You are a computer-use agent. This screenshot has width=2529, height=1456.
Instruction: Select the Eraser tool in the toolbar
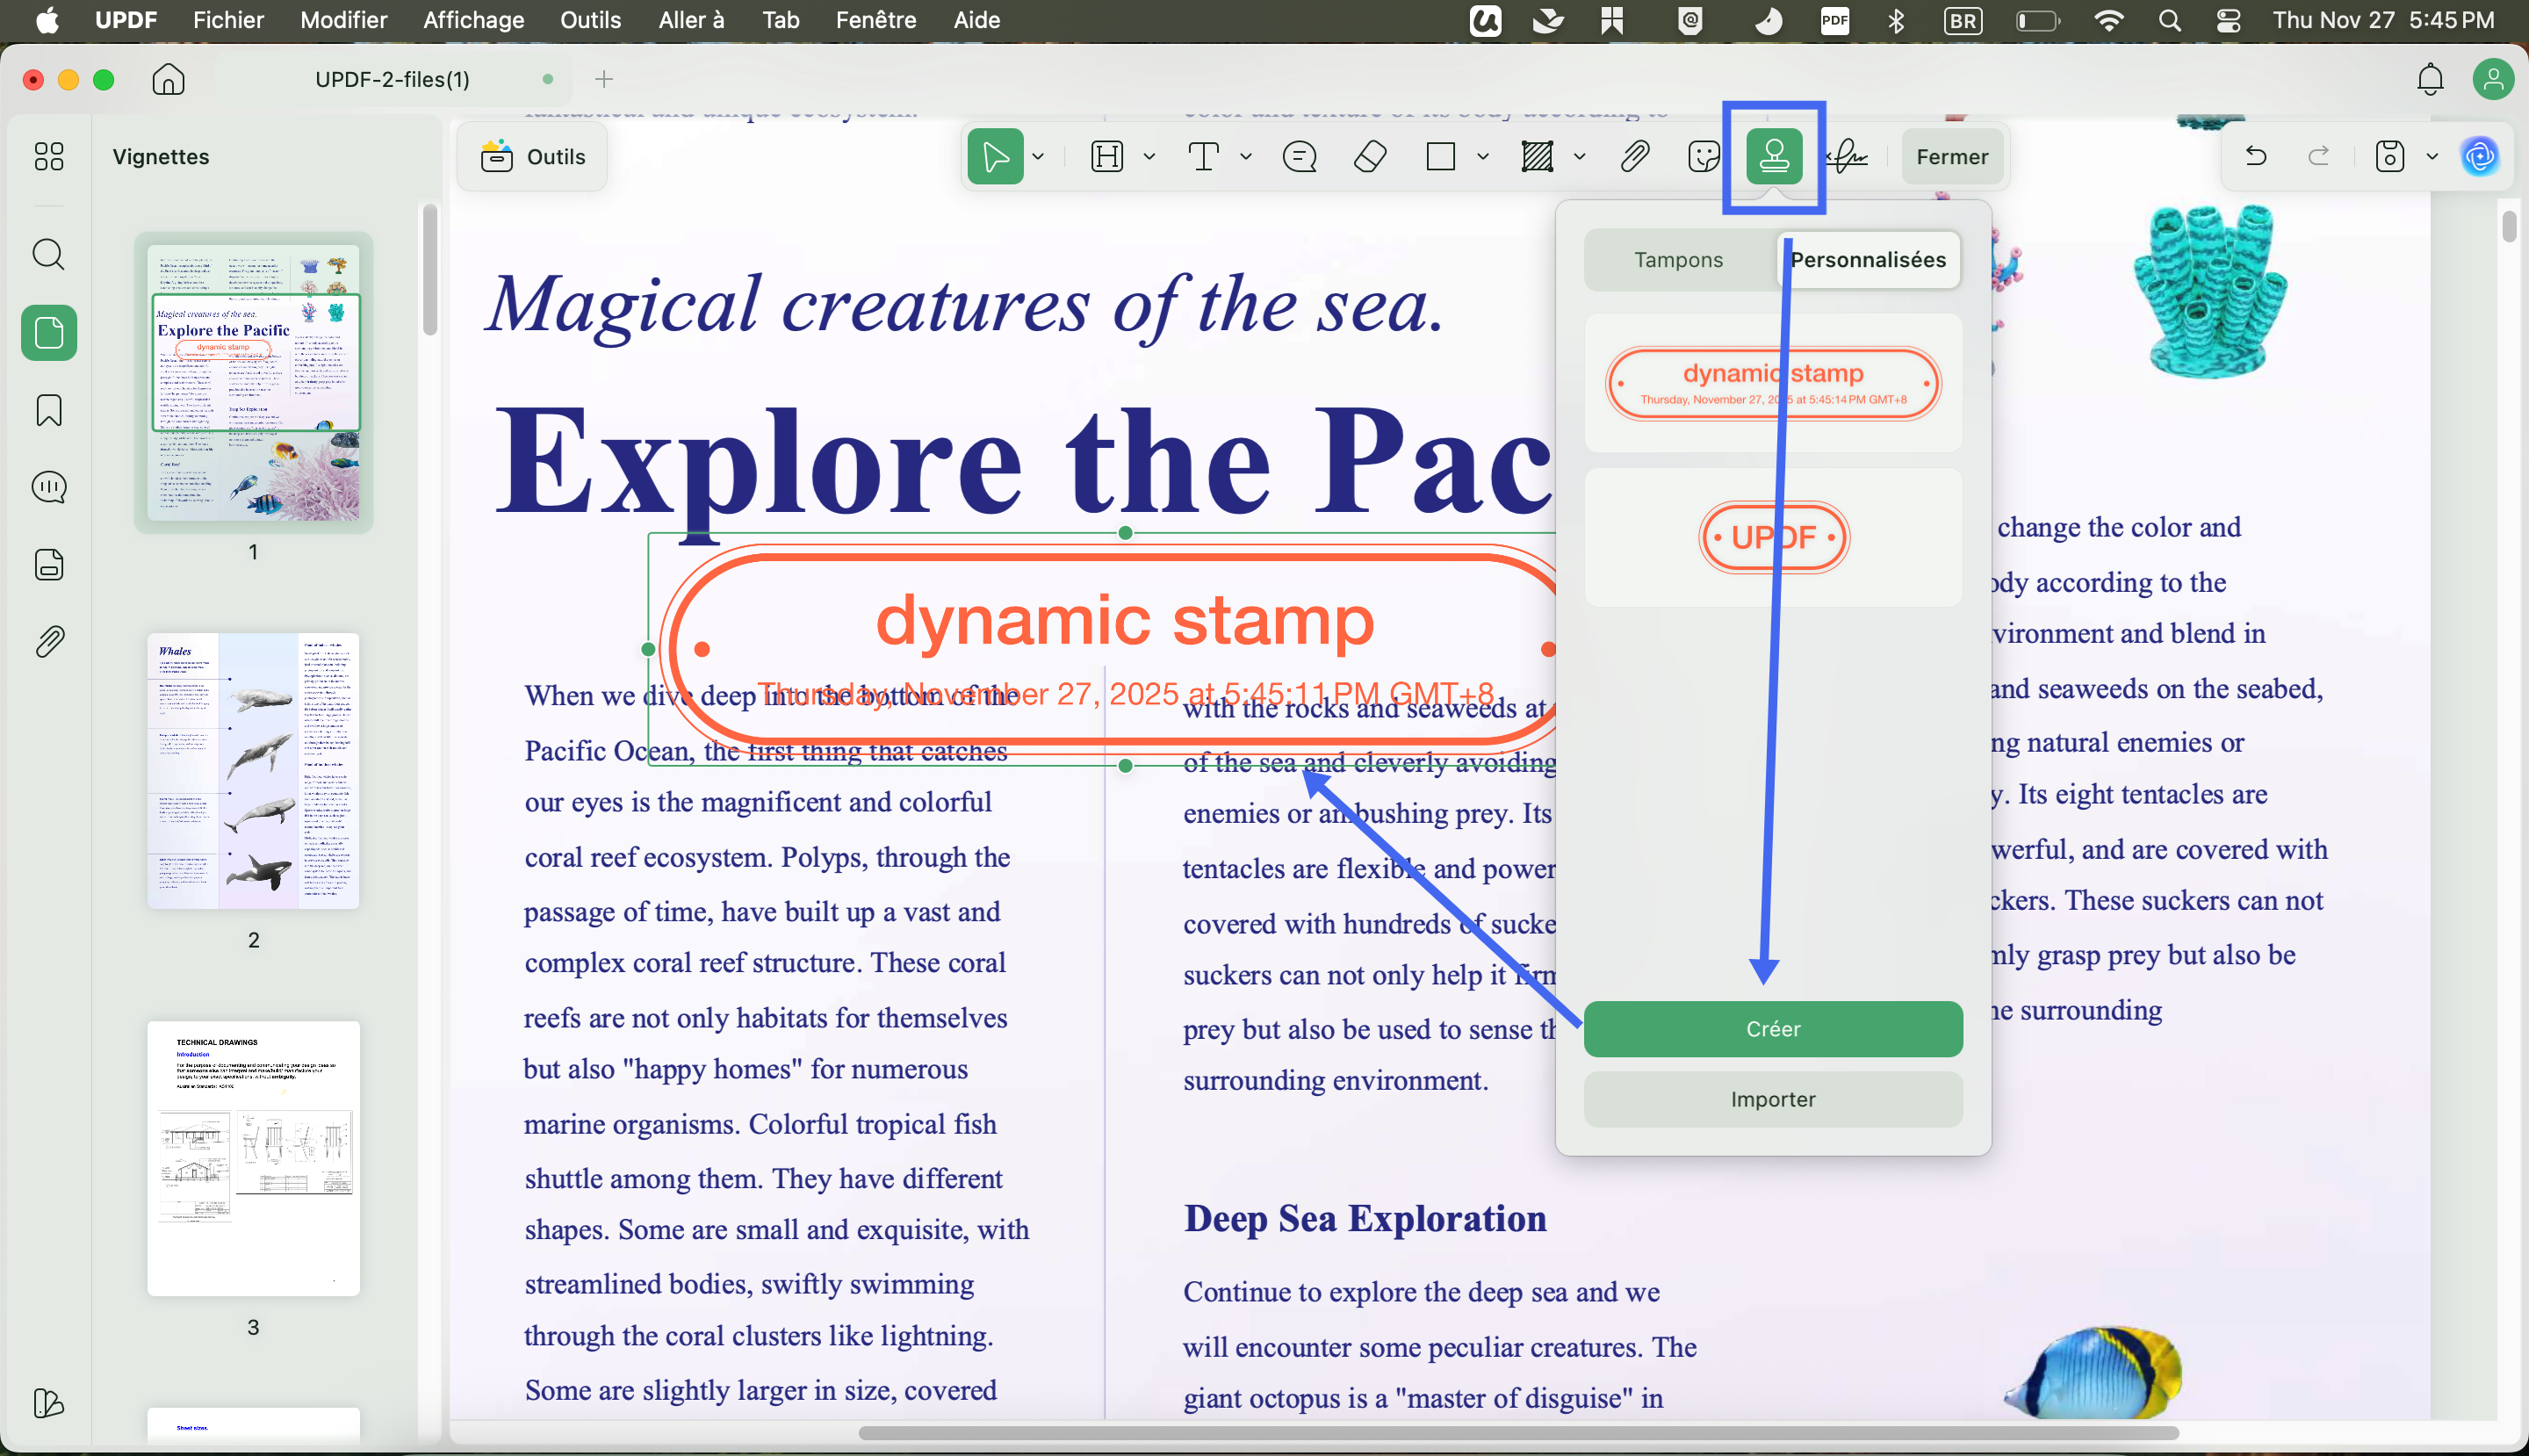(1369, 157)
